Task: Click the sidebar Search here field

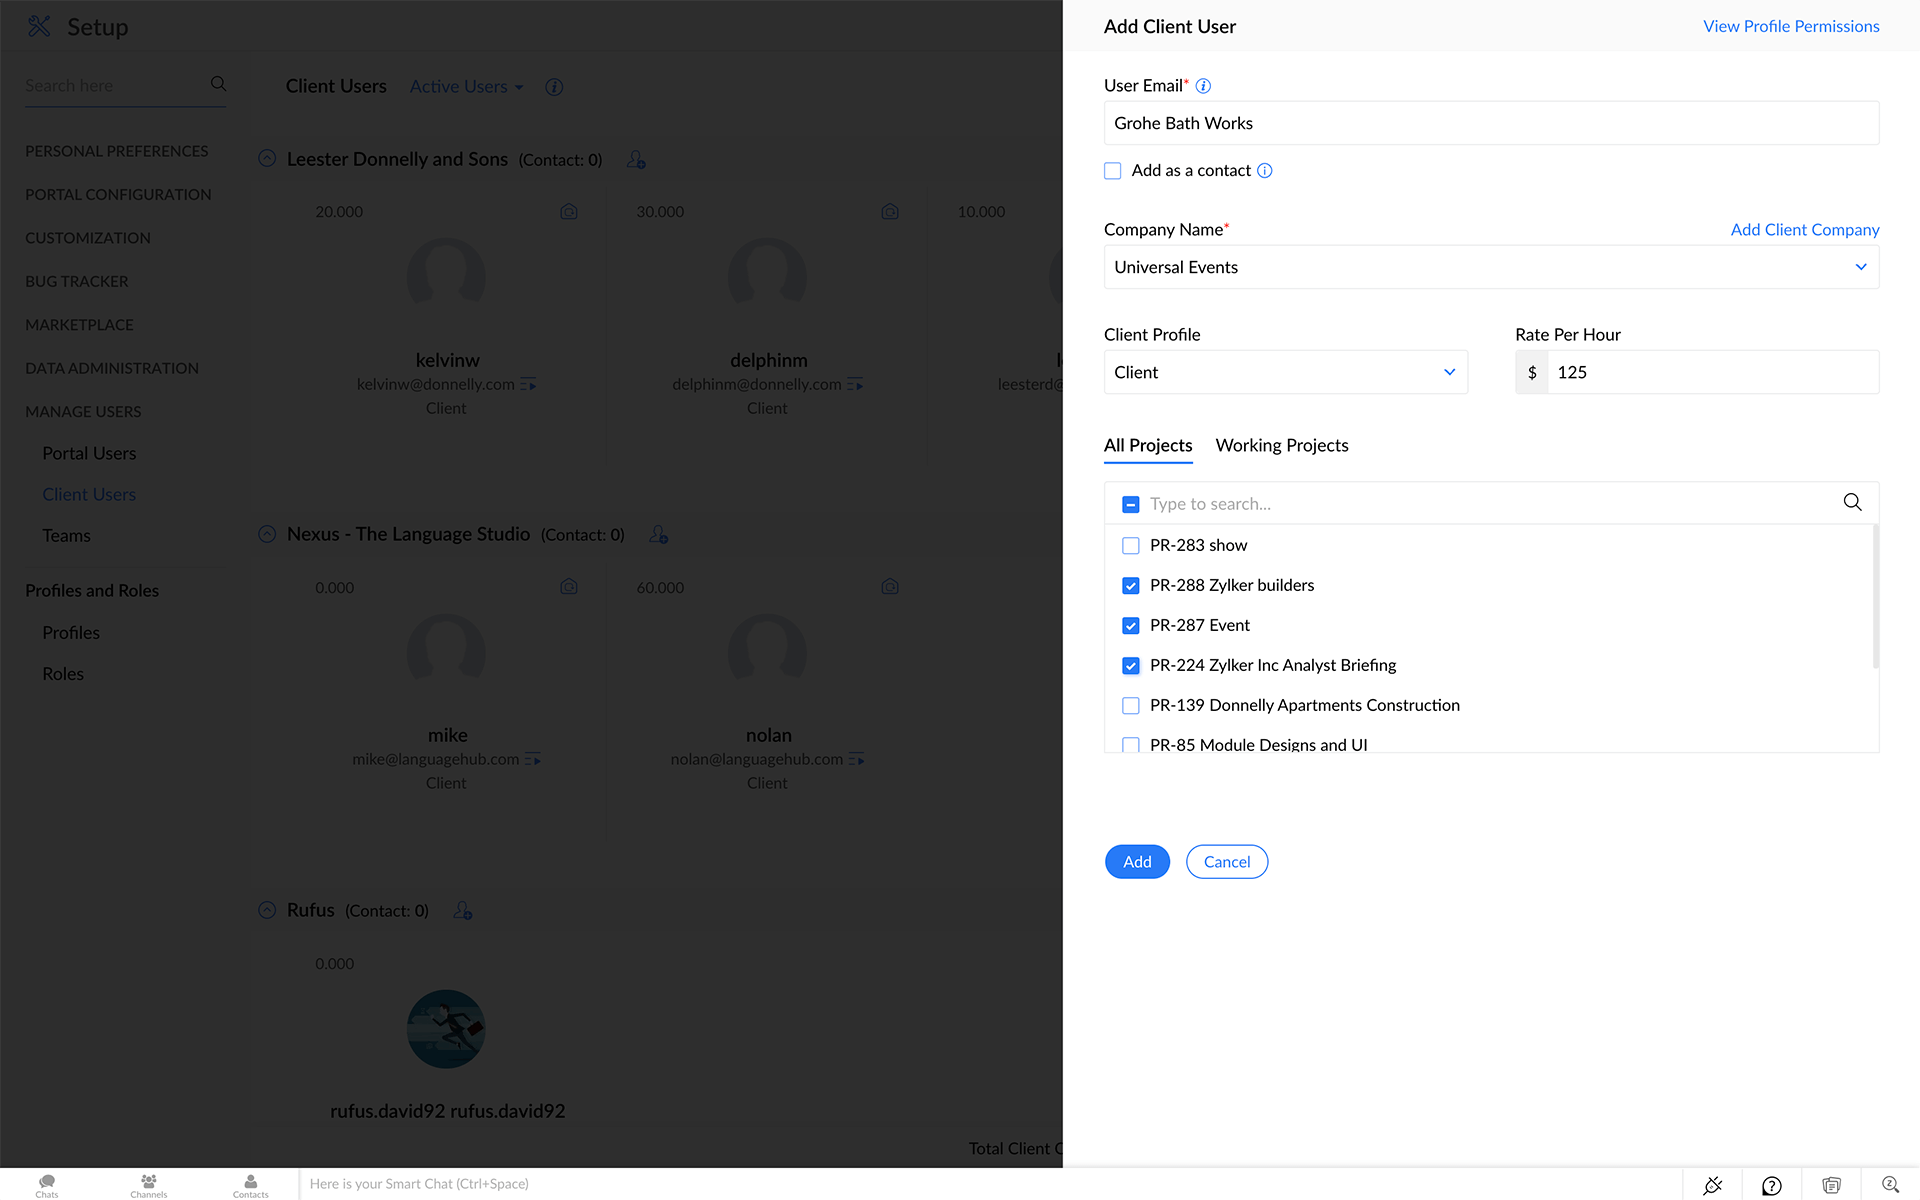Action: coord(115,86)
